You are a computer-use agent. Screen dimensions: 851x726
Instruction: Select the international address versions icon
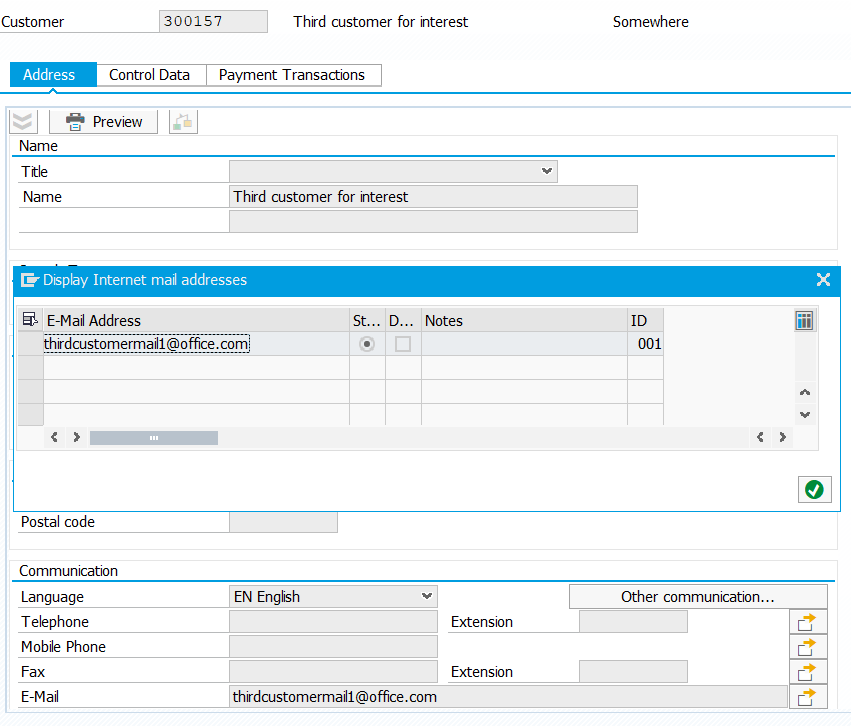(182, 121)
